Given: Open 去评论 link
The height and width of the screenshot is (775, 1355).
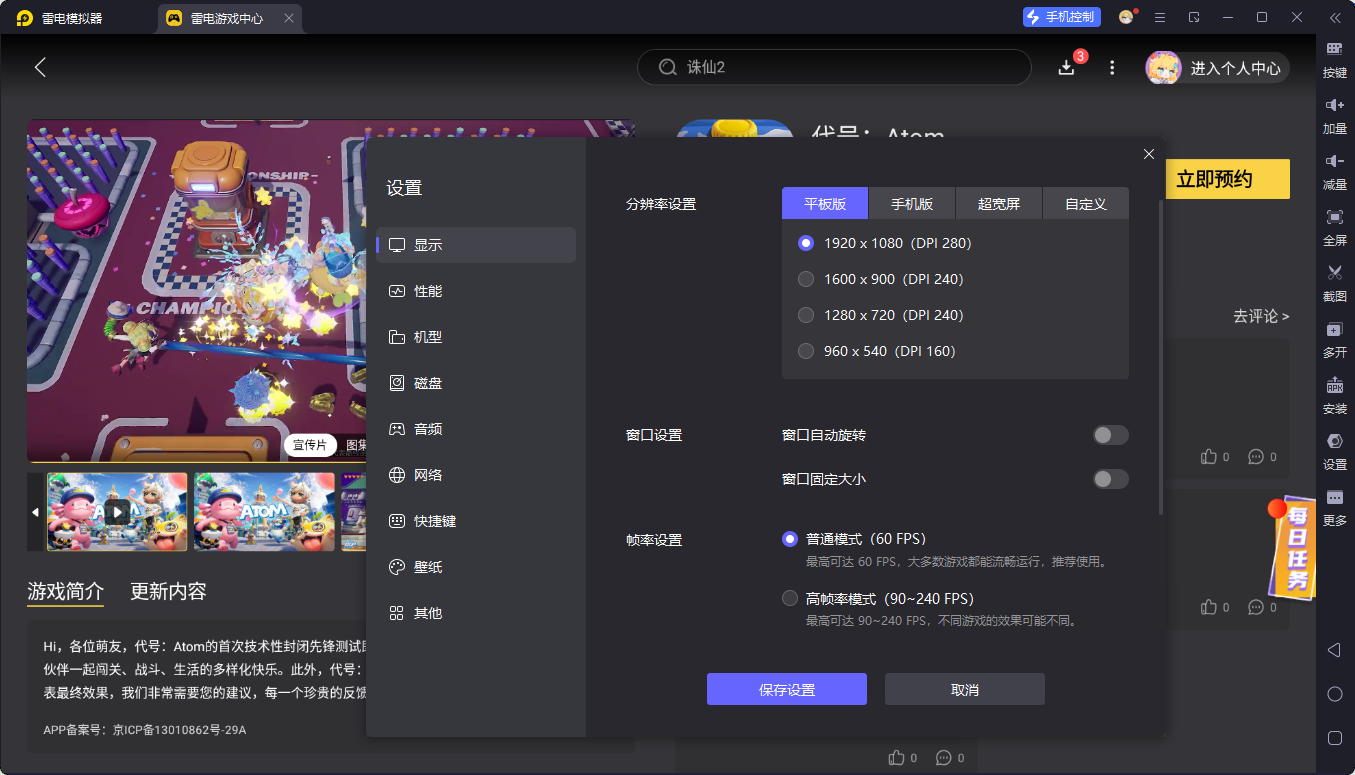Looking at the screenshot, I should pos(1261,316).
